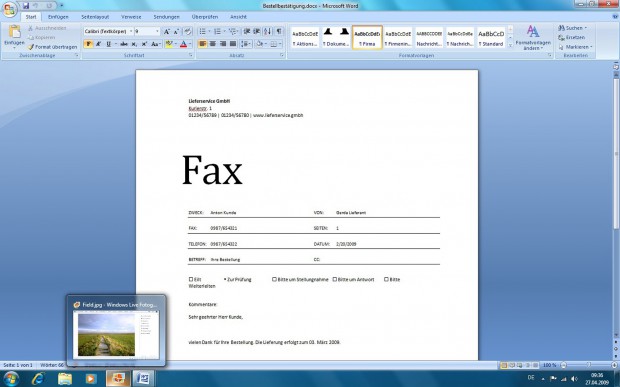The width and height of the screenshot is (620, 387).
Task: Center align the paragraph
Action: coord(213,44)
